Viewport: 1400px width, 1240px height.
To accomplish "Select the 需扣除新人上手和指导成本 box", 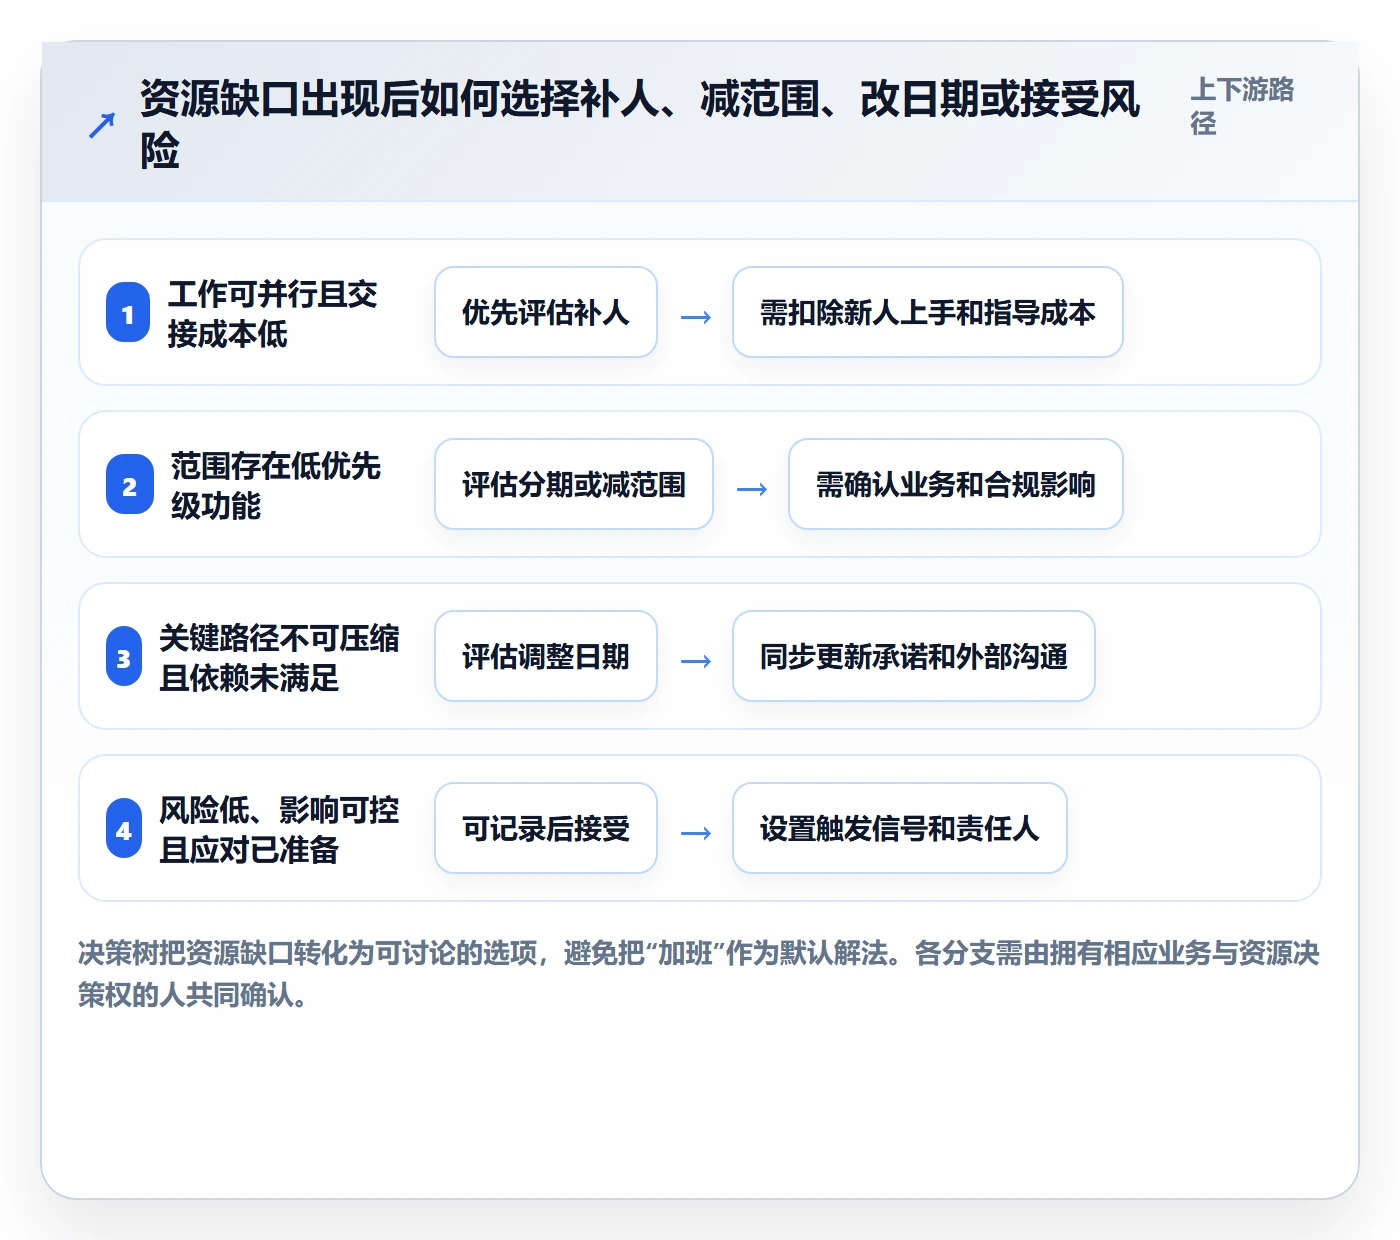I will [x=928, y=312].
